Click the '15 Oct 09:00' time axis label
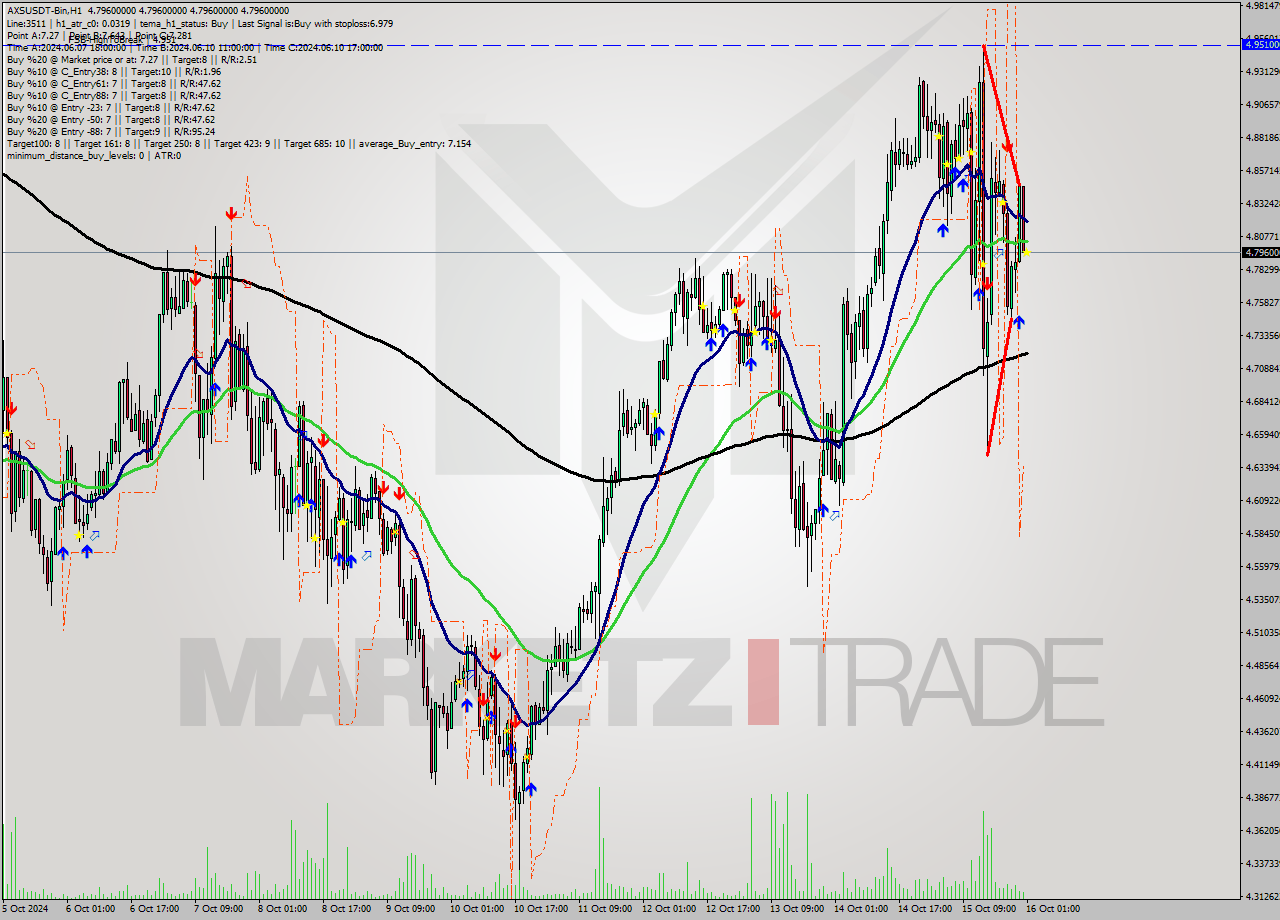Viewport: 1280px width, 920px height. click(x=990, y=909)
